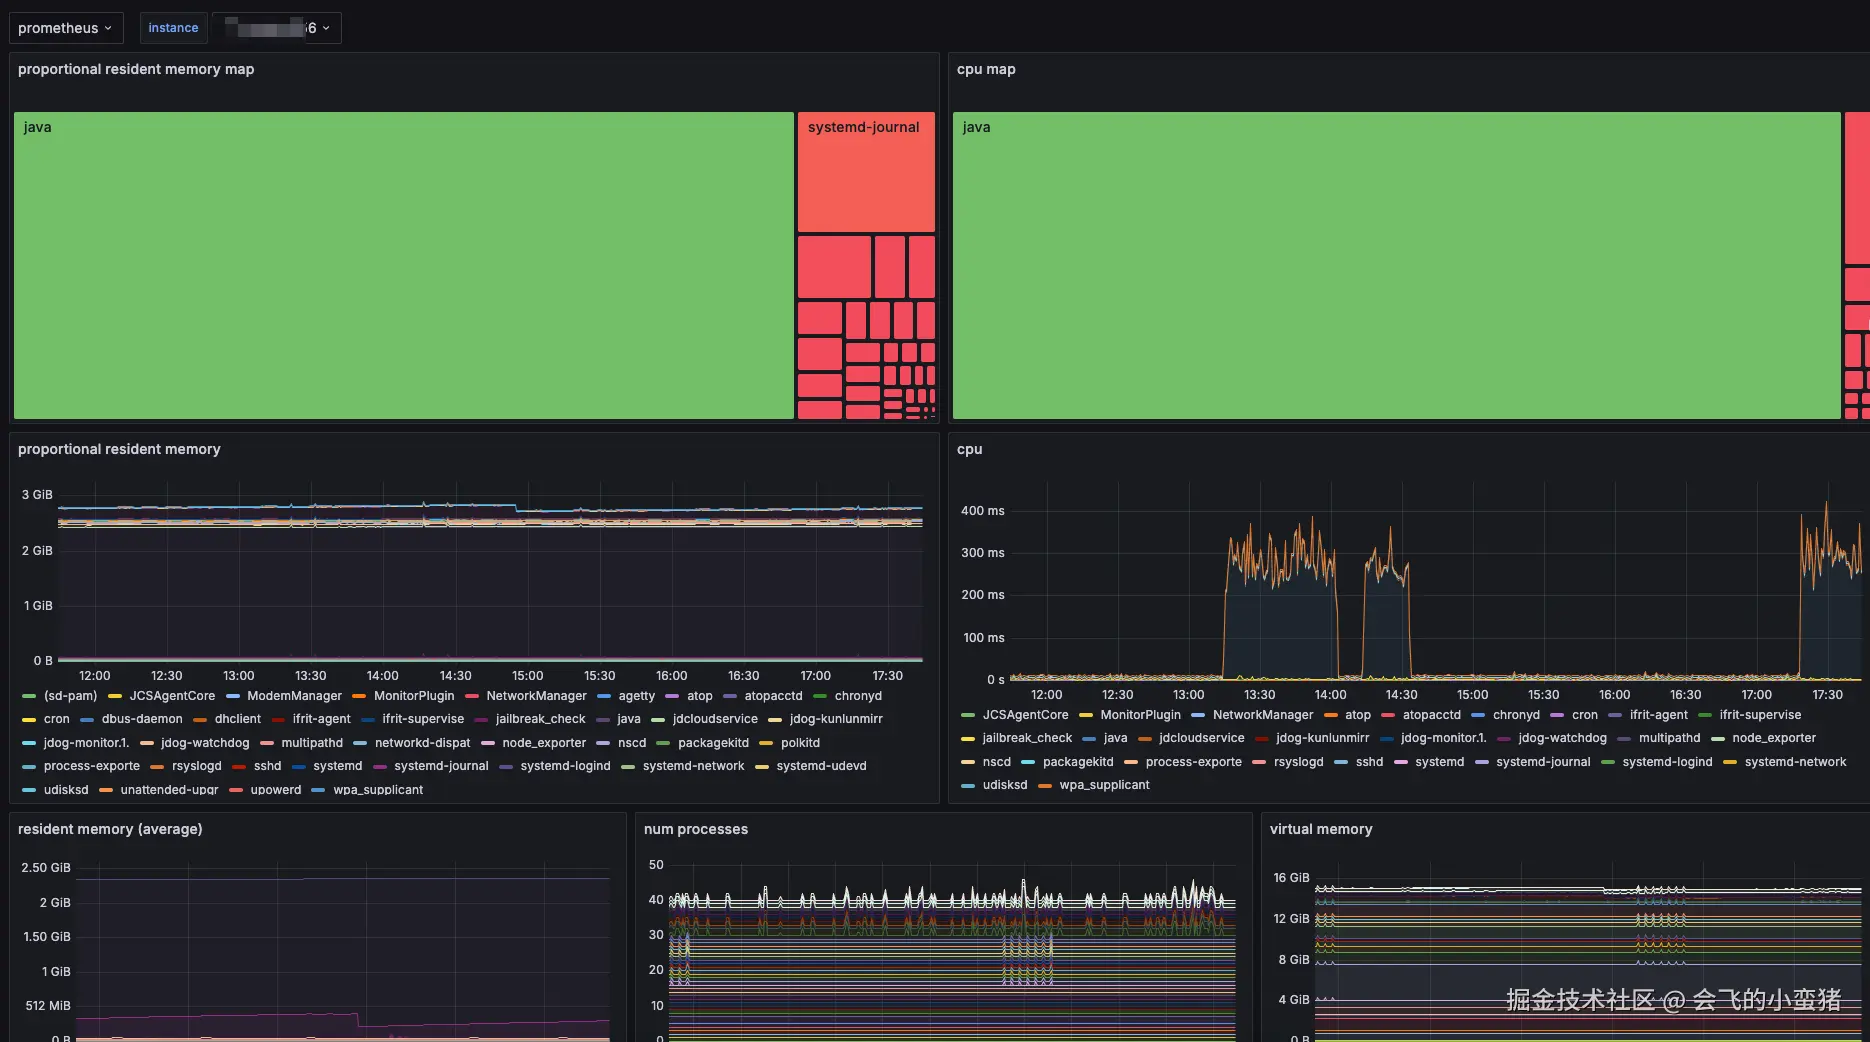Expand the instance value dropdown

click(x=277, y=28)
